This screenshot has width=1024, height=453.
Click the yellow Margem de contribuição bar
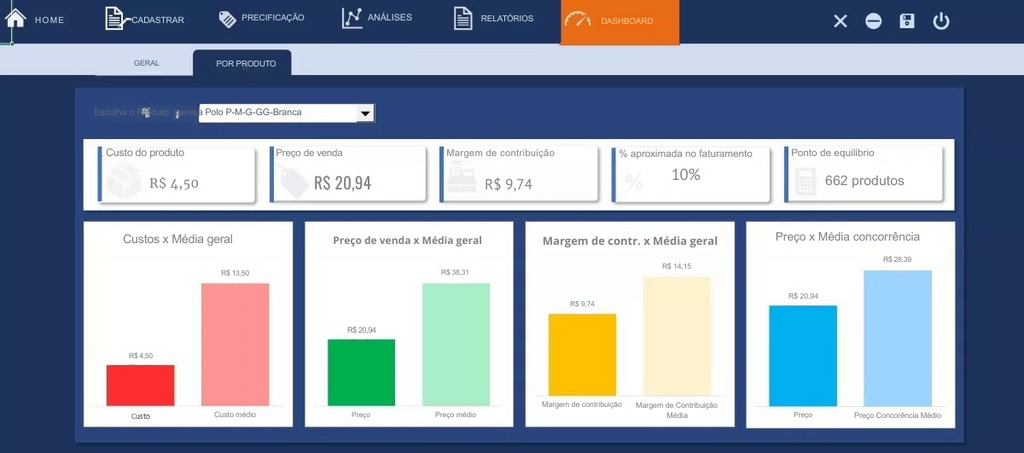pos(582,354)
